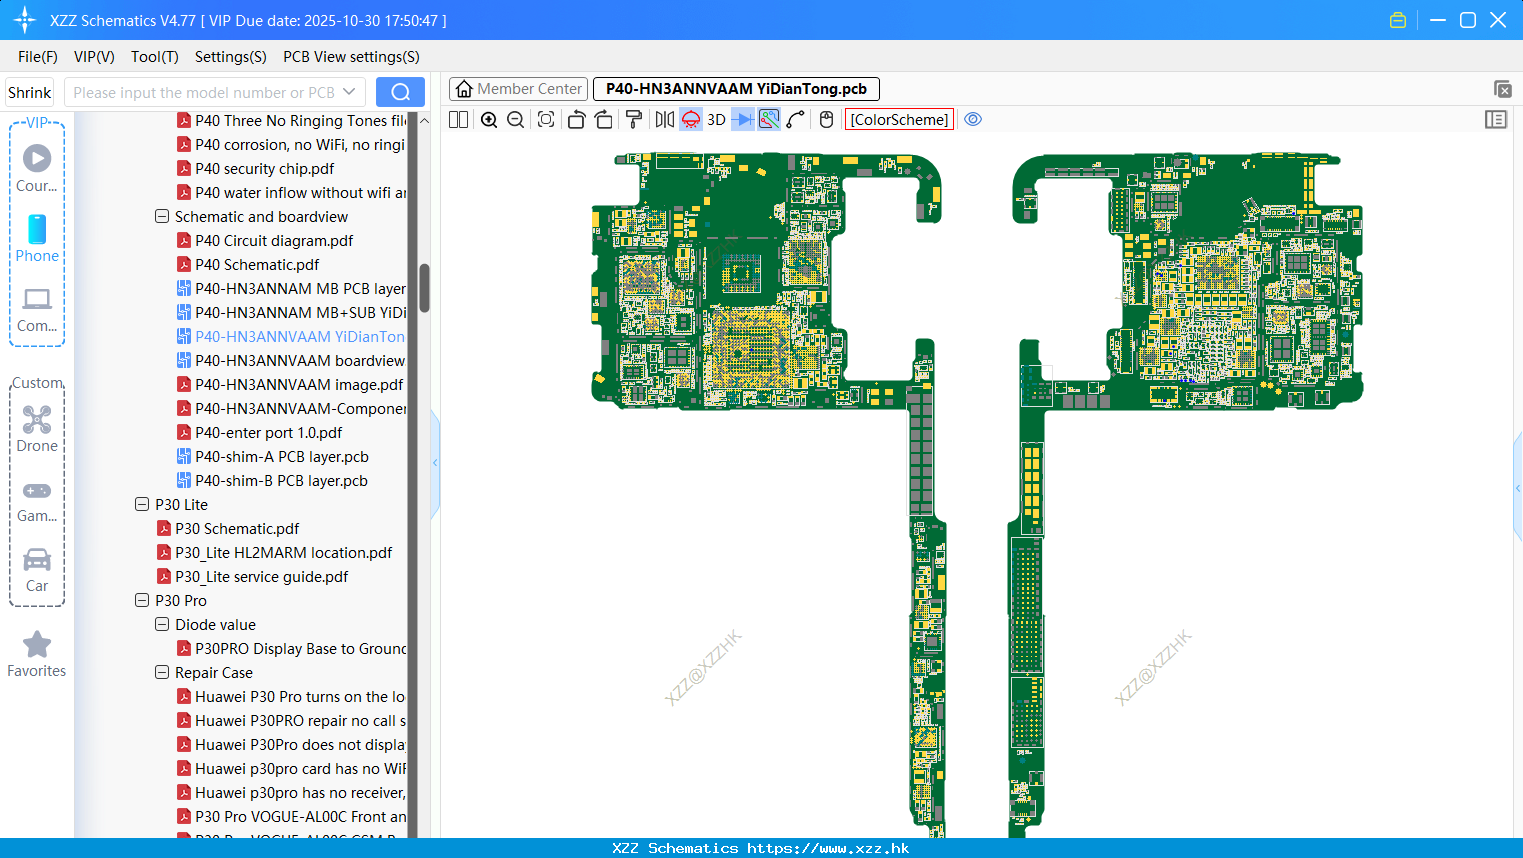Open Favorites star icon
The height and width of the screenshot is (858, 1523).
click(x=37, y=654)
